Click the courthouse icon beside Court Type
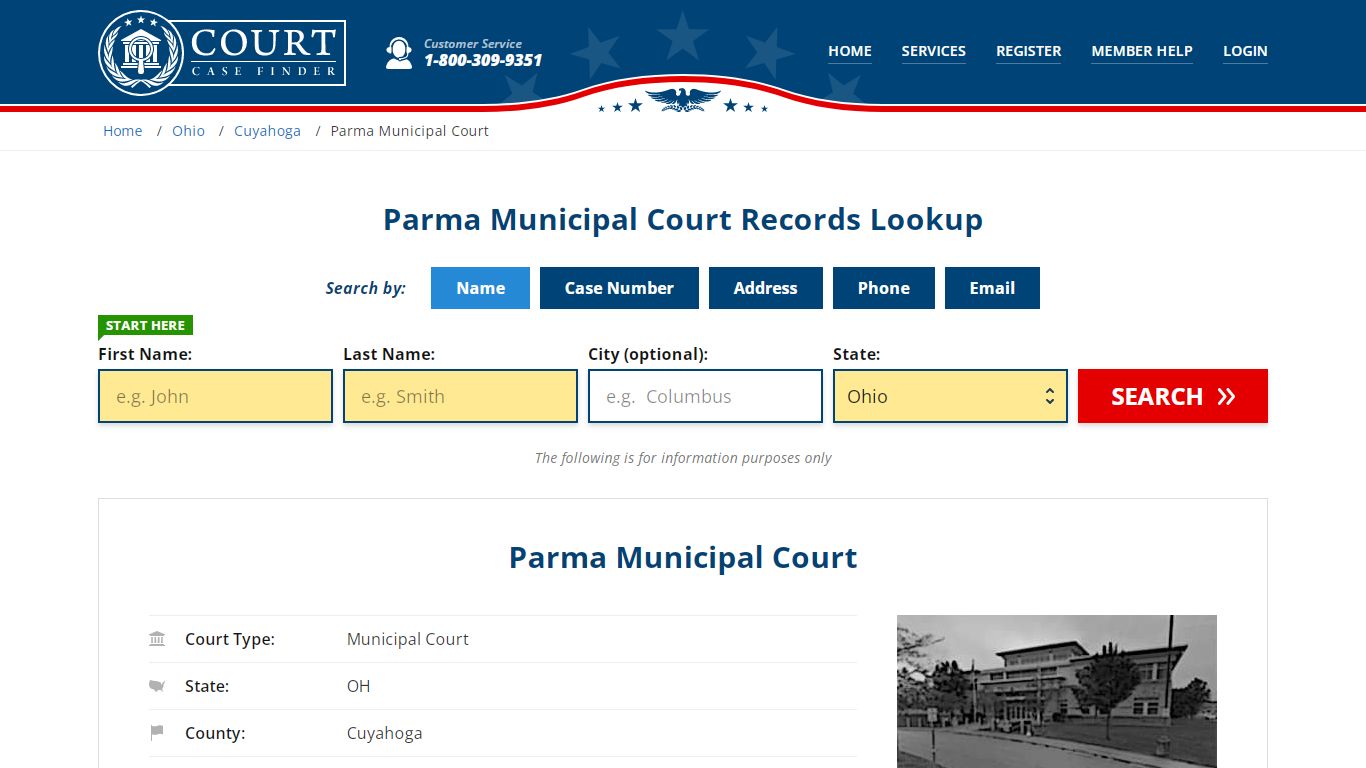The height and width of the screenshot is (768, 1366). (x=157, y=639)
